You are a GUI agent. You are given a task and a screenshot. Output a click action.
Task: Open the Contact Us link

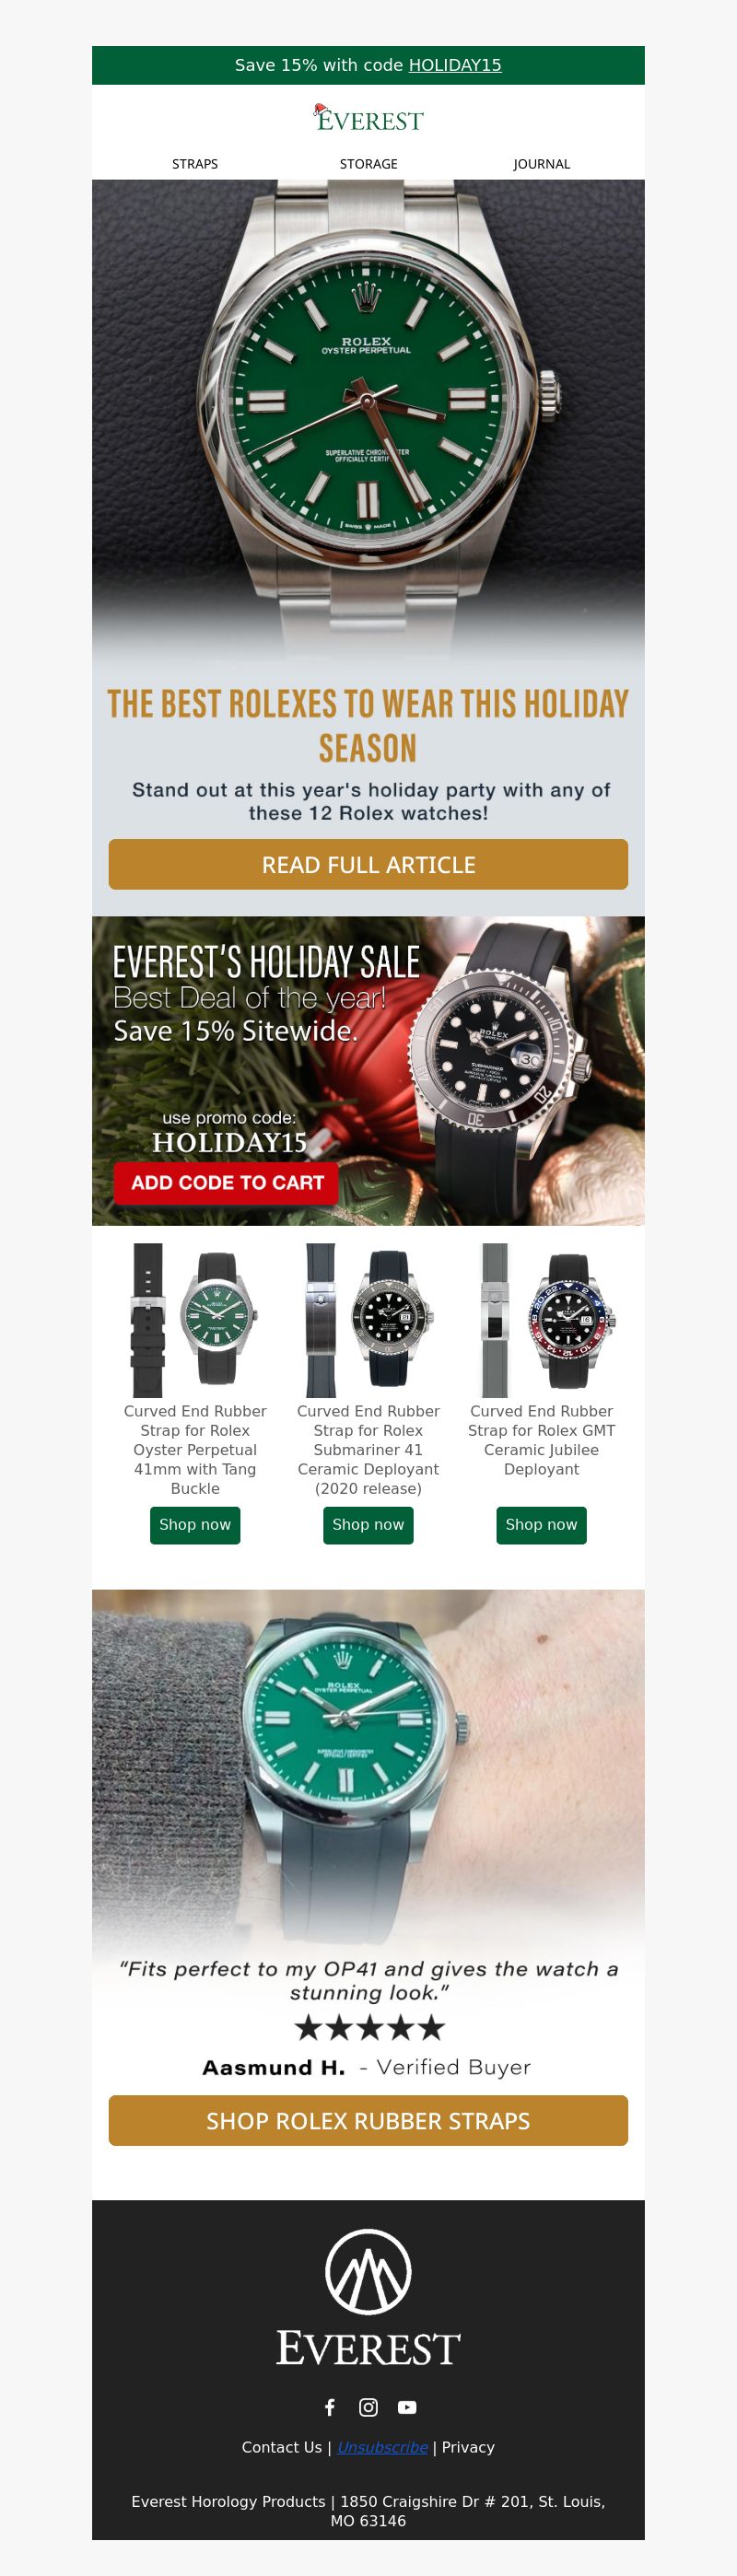tap(282, 2447)
